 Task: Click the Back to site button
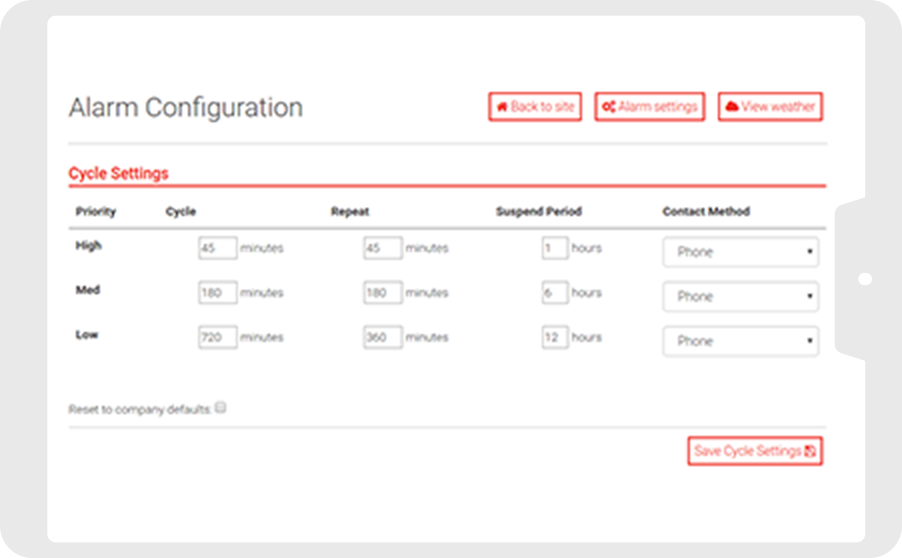click(535, 106)
